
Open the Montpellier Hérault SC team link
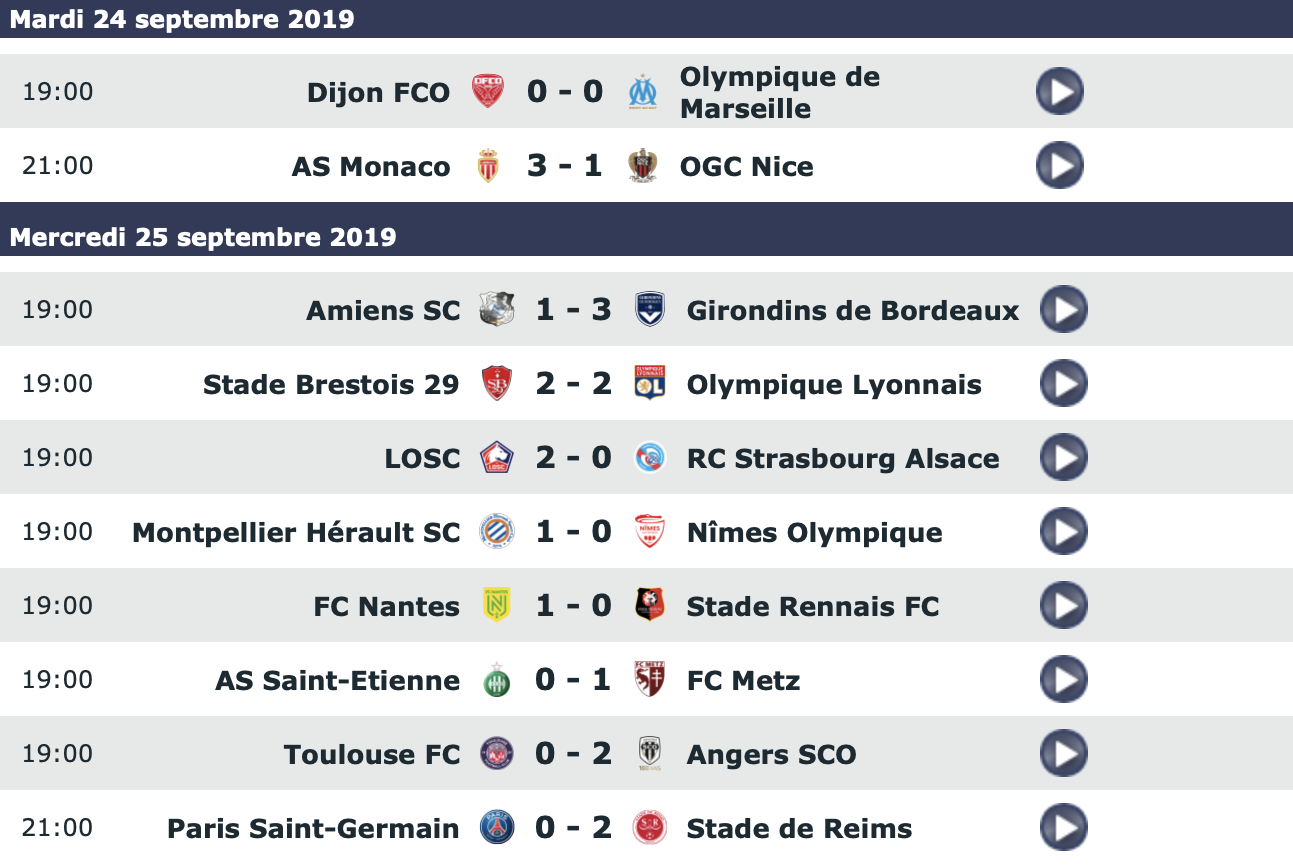(296, 532)
